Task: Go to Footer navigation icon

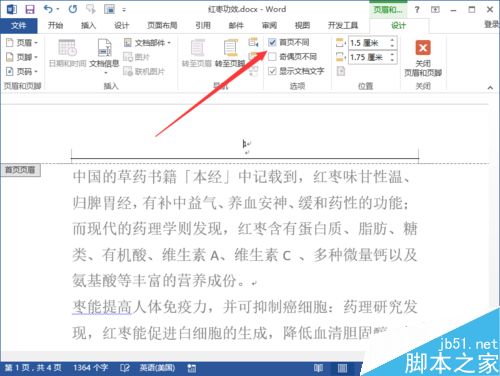Action: [x=230, y=53]
